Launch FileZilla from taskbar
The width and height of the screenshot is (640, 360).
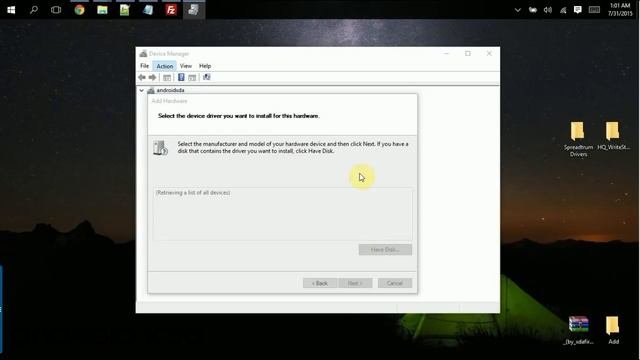(x=171, y=10)
